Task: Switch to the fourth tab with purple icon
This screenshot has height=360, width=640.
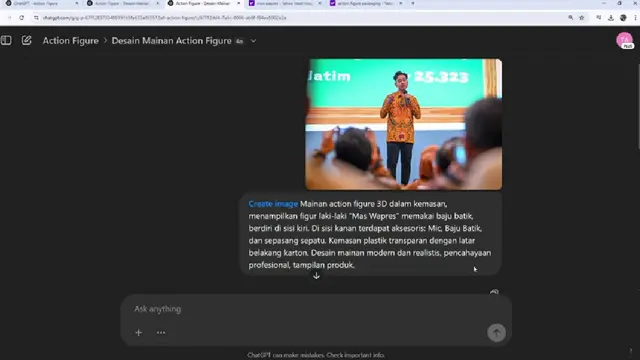Action: 284,4
